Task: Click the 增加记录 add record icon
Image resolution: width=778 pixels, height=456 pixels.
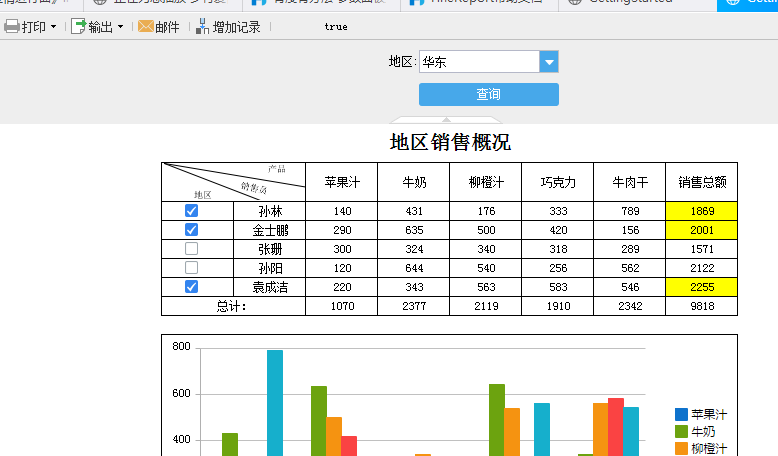Action: point(202,26)
